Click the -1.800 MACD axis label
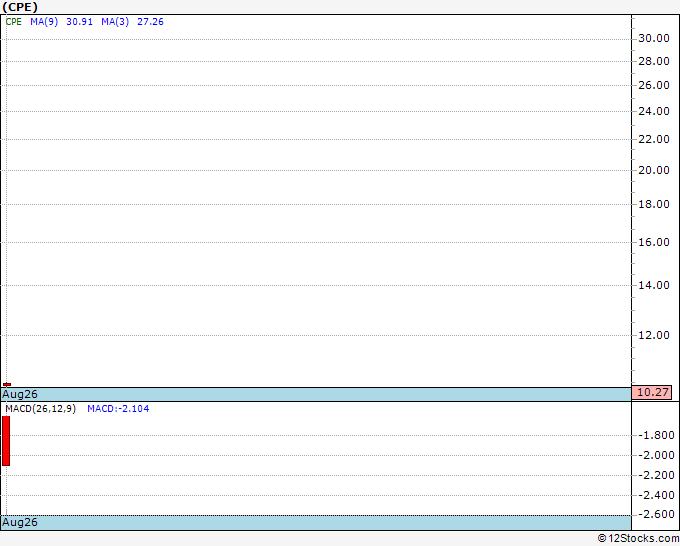680x546 pixels. click(657, 435)
